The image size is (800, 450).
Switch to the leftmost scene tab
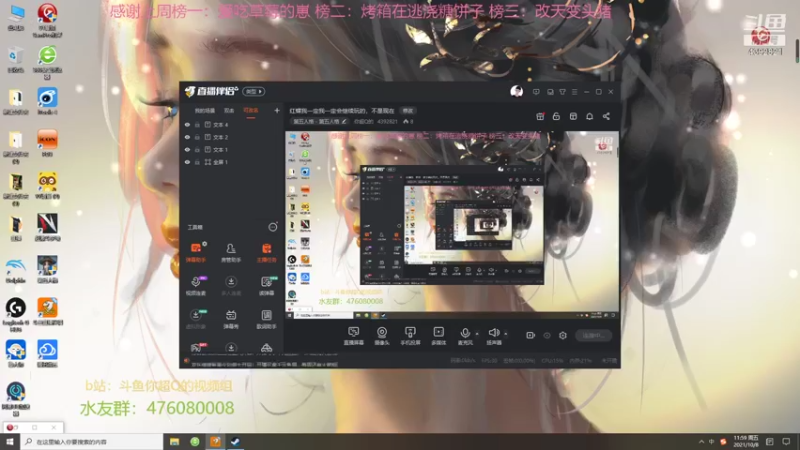coord(205,110)
